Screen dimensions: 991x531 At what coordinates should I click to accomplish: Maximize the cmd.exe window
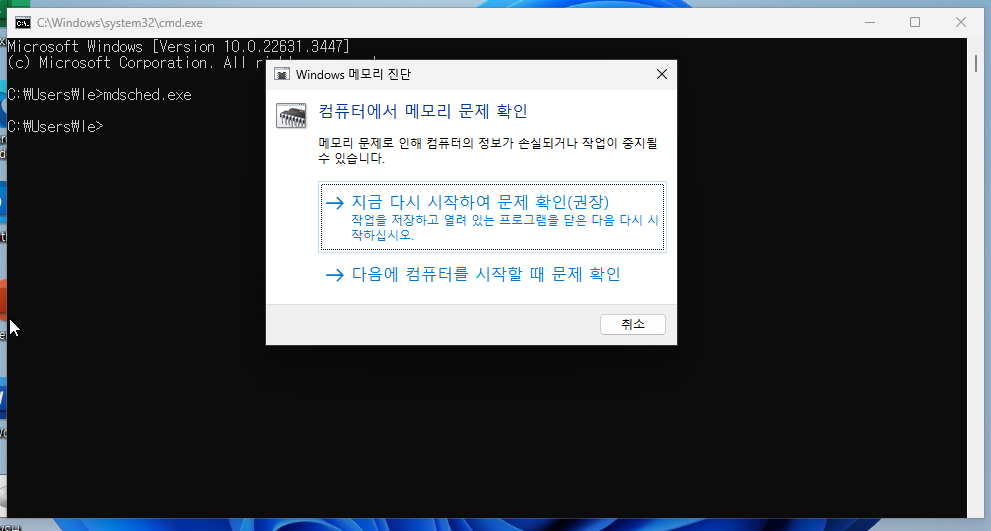pos(915,22)
